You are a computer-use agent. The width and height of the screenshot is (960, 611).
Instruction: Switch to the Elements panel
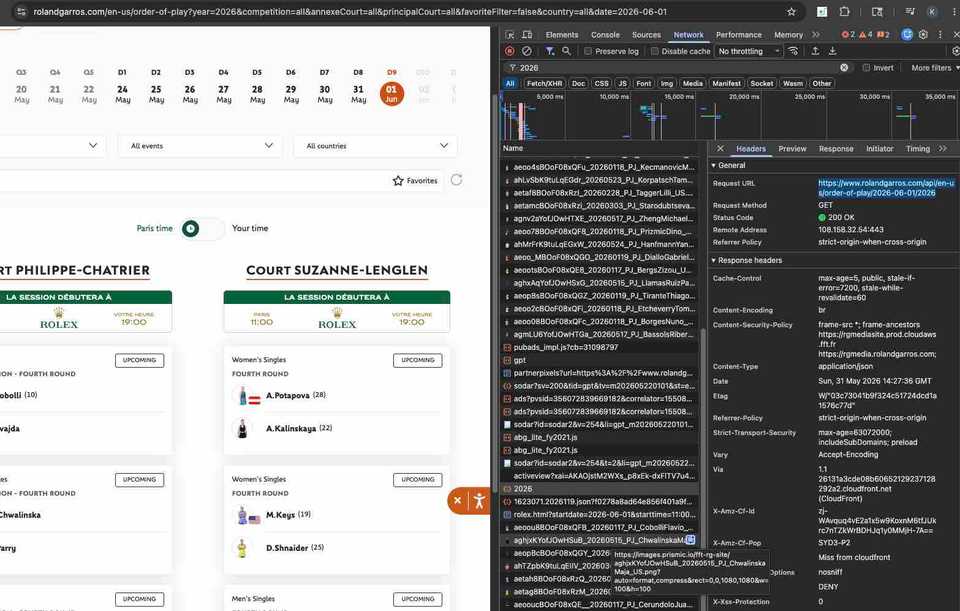561,35
